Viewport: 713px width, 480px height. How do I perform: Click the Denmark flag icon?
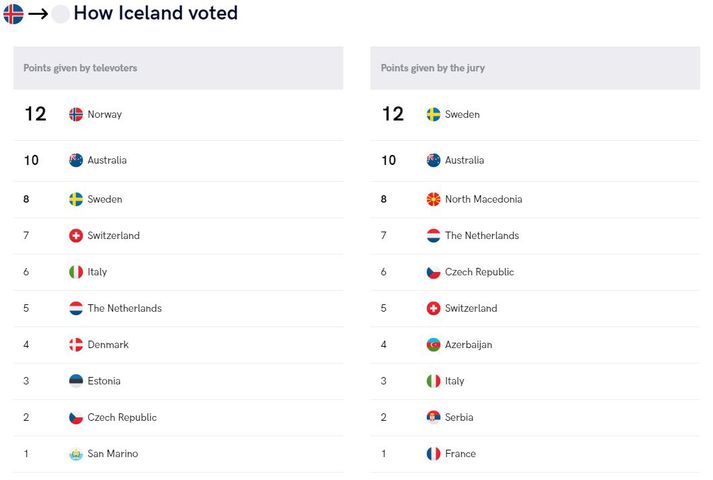click(x=76, y=345)
